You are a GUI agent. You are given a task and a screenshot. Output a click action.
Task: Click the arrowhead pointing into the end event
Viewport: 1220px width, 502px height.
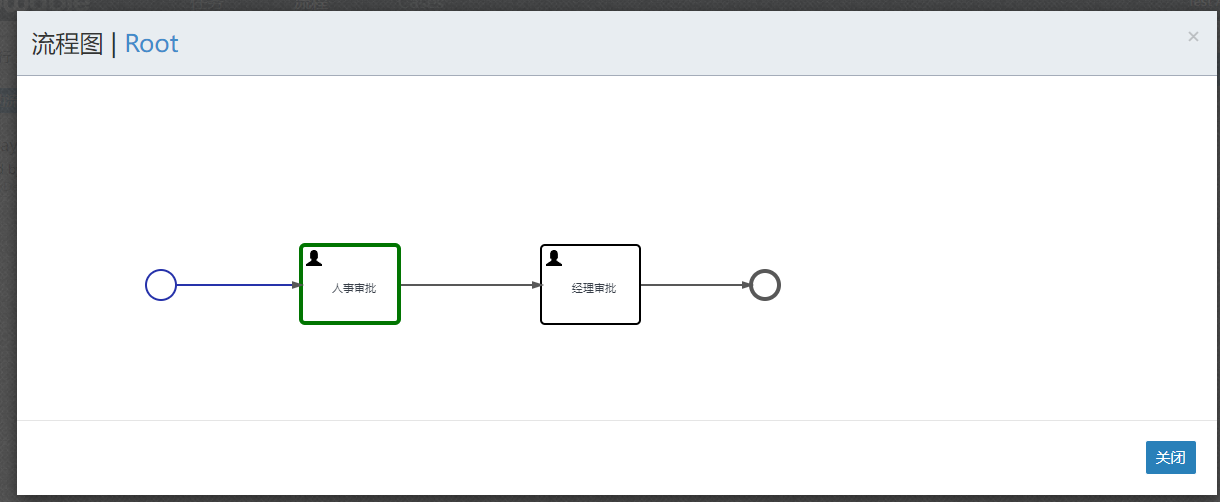click(x=746, y=285)
